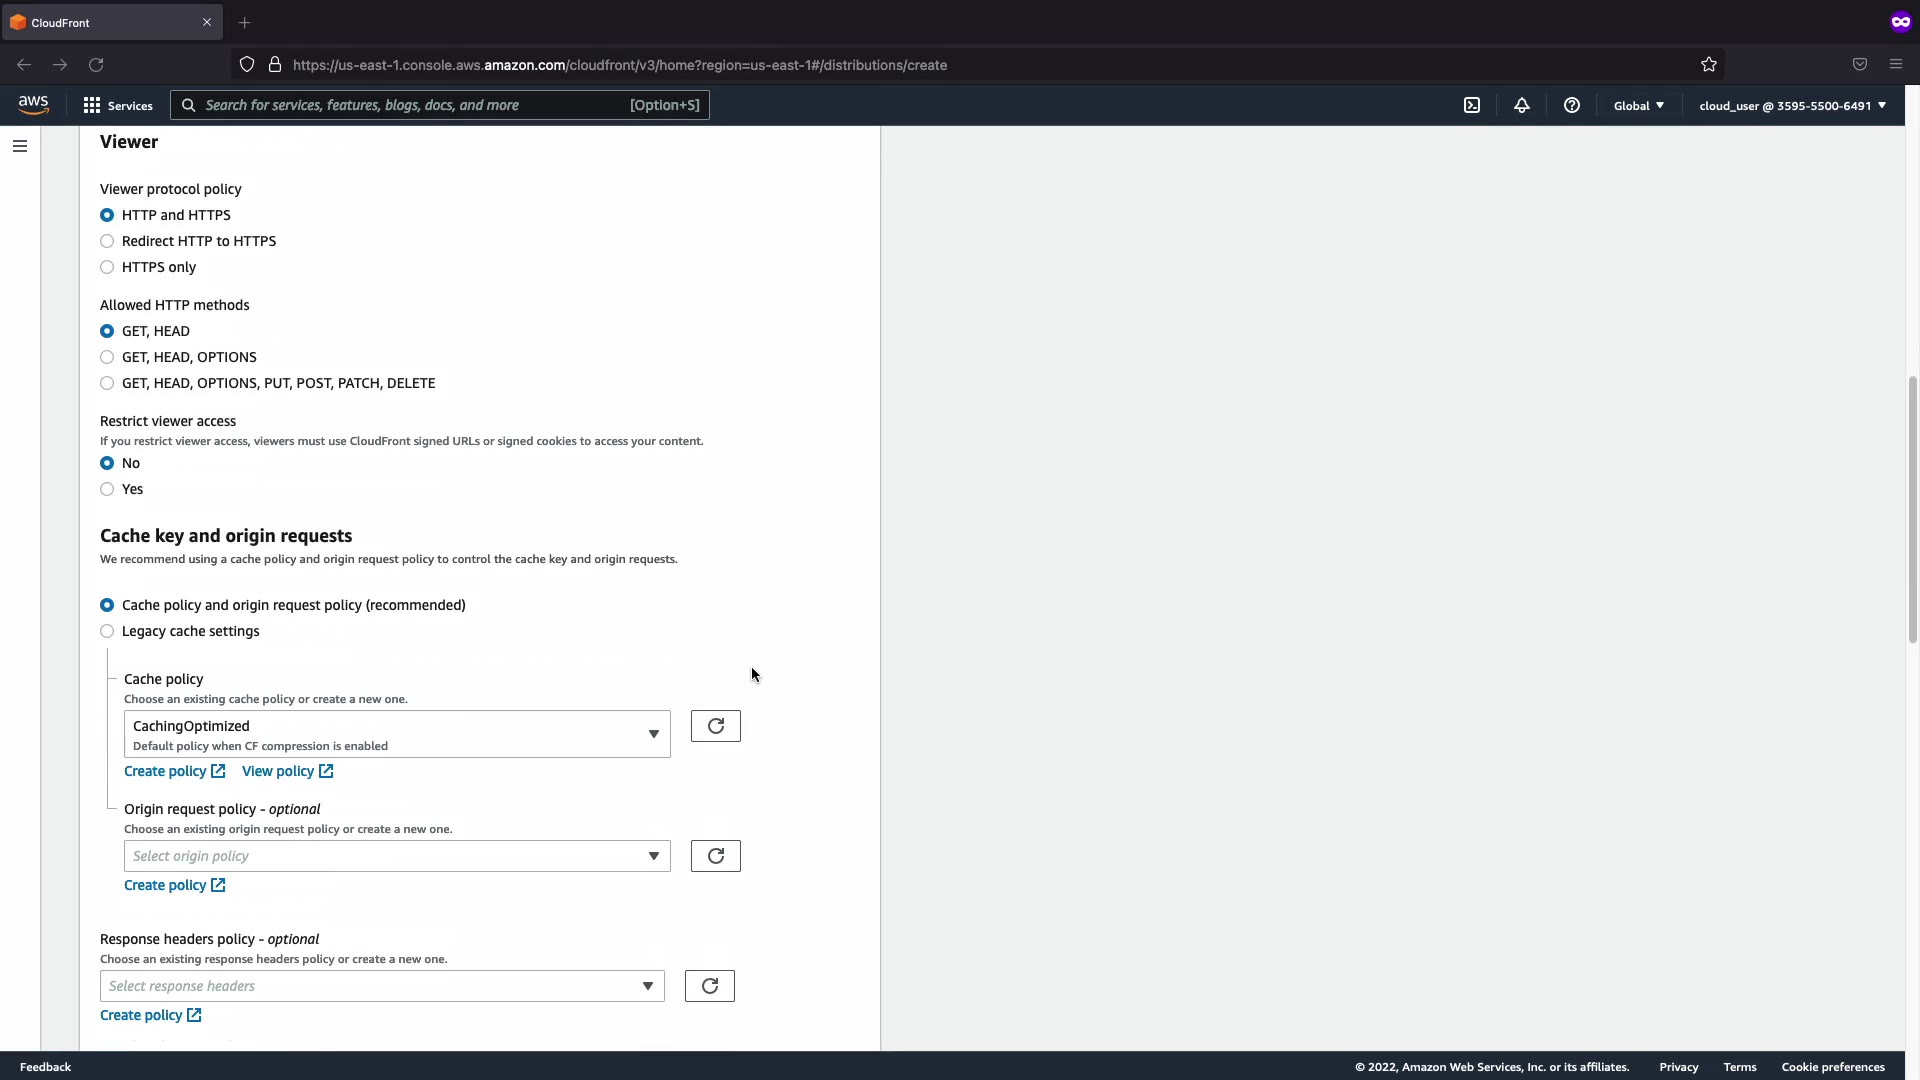Refresh the Cache policy list
The width and height of the screenshot is (1920, 1080).
tap(715, 726)
